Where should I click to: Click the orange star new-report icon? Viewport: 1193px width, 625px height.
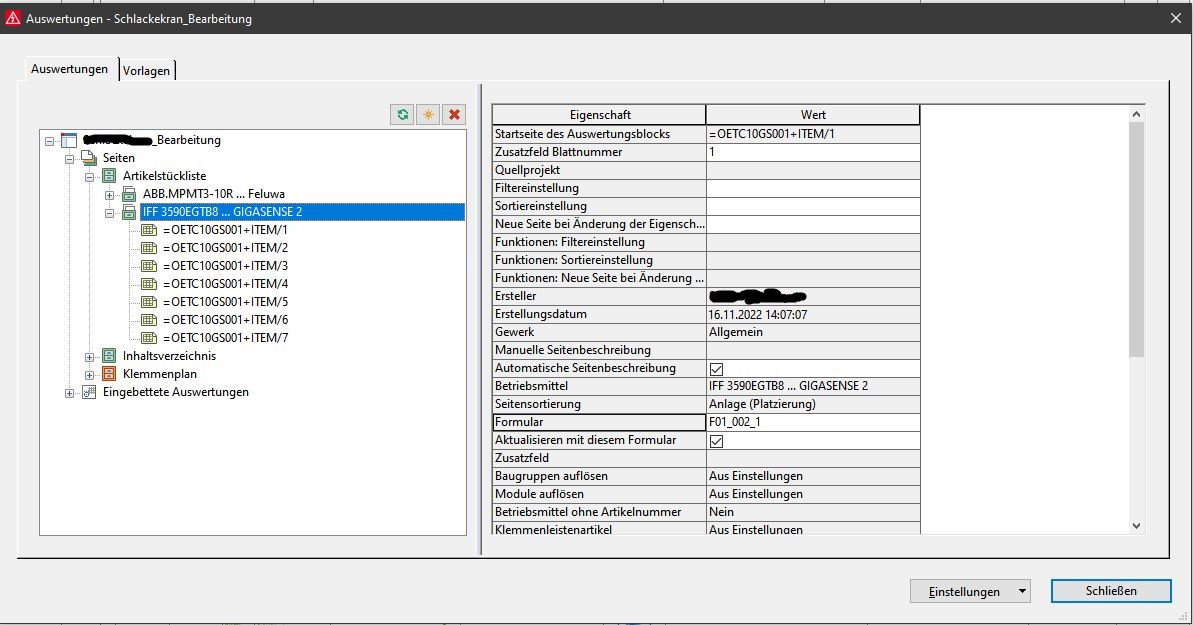(x=428, y=115)
